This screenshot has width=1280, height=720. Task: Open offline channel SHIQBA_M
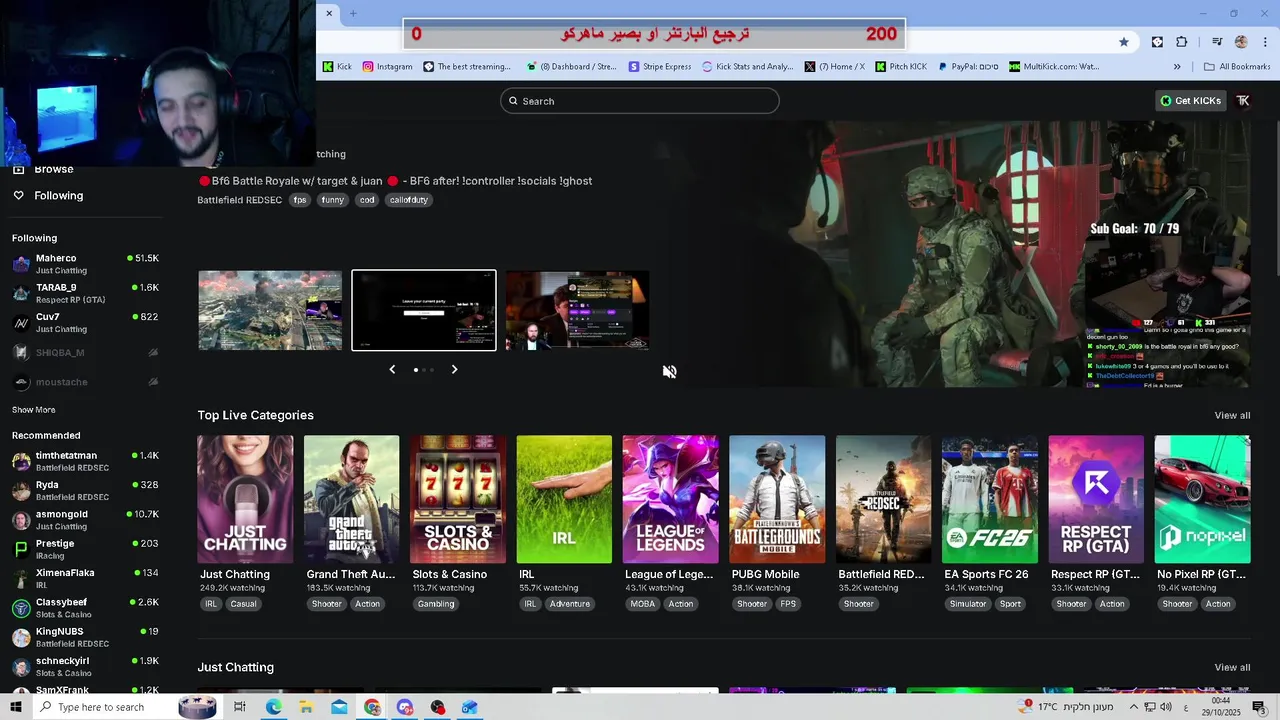[x=85, y=352]
